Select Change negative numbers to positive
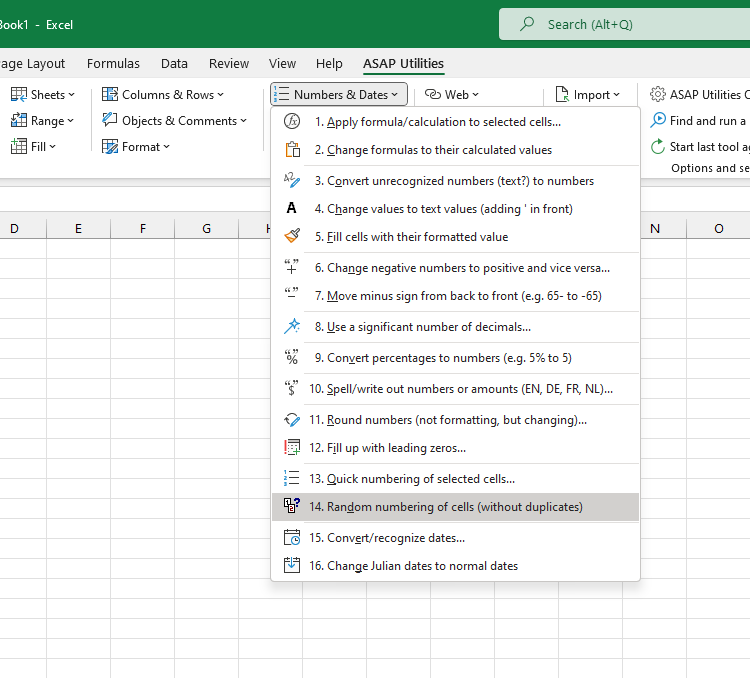Screen dimensions: 750x678 (x=455, y=267)
